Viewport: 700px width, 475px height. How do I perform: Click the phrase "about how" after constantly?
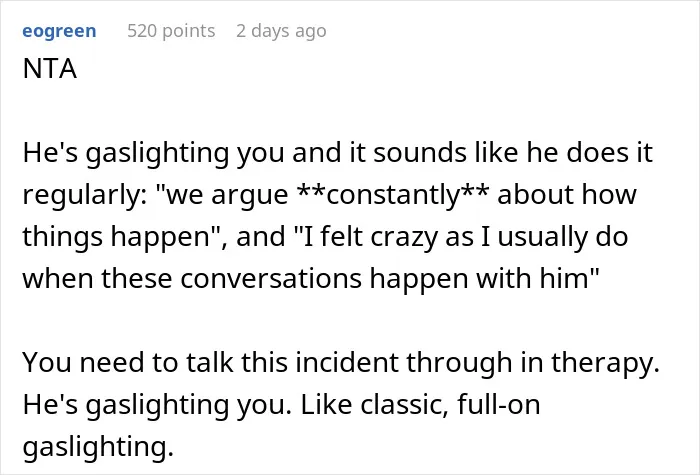[x=567, y=195]
